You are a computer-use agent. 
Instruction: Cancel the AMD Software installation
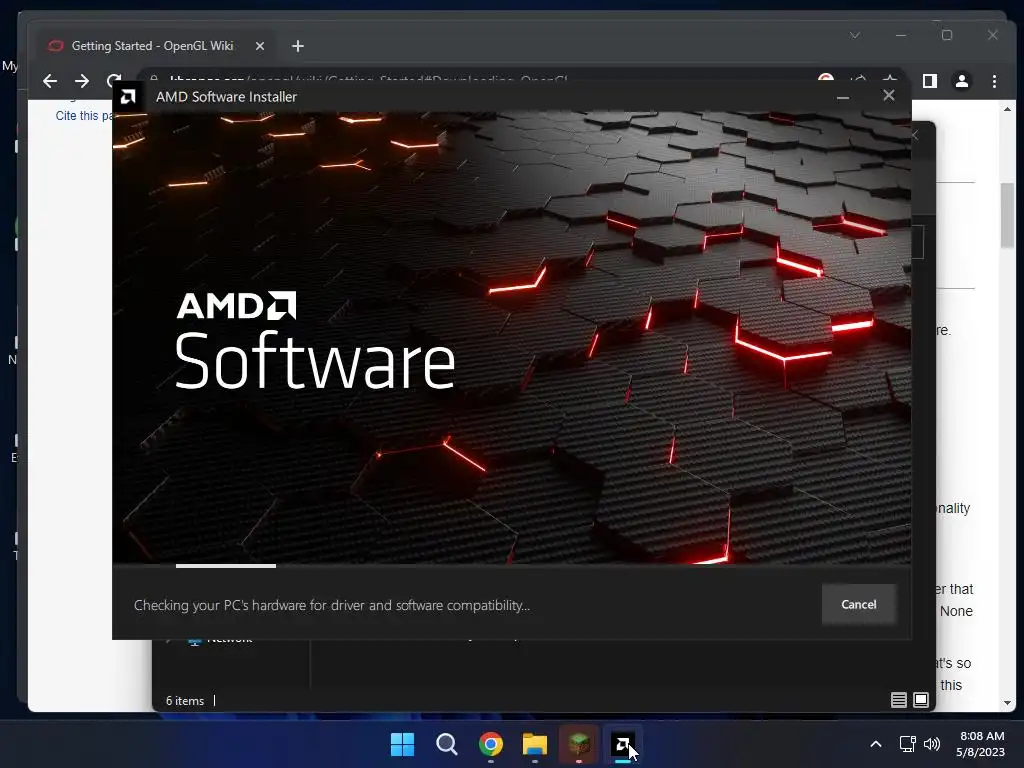[859, 605]
